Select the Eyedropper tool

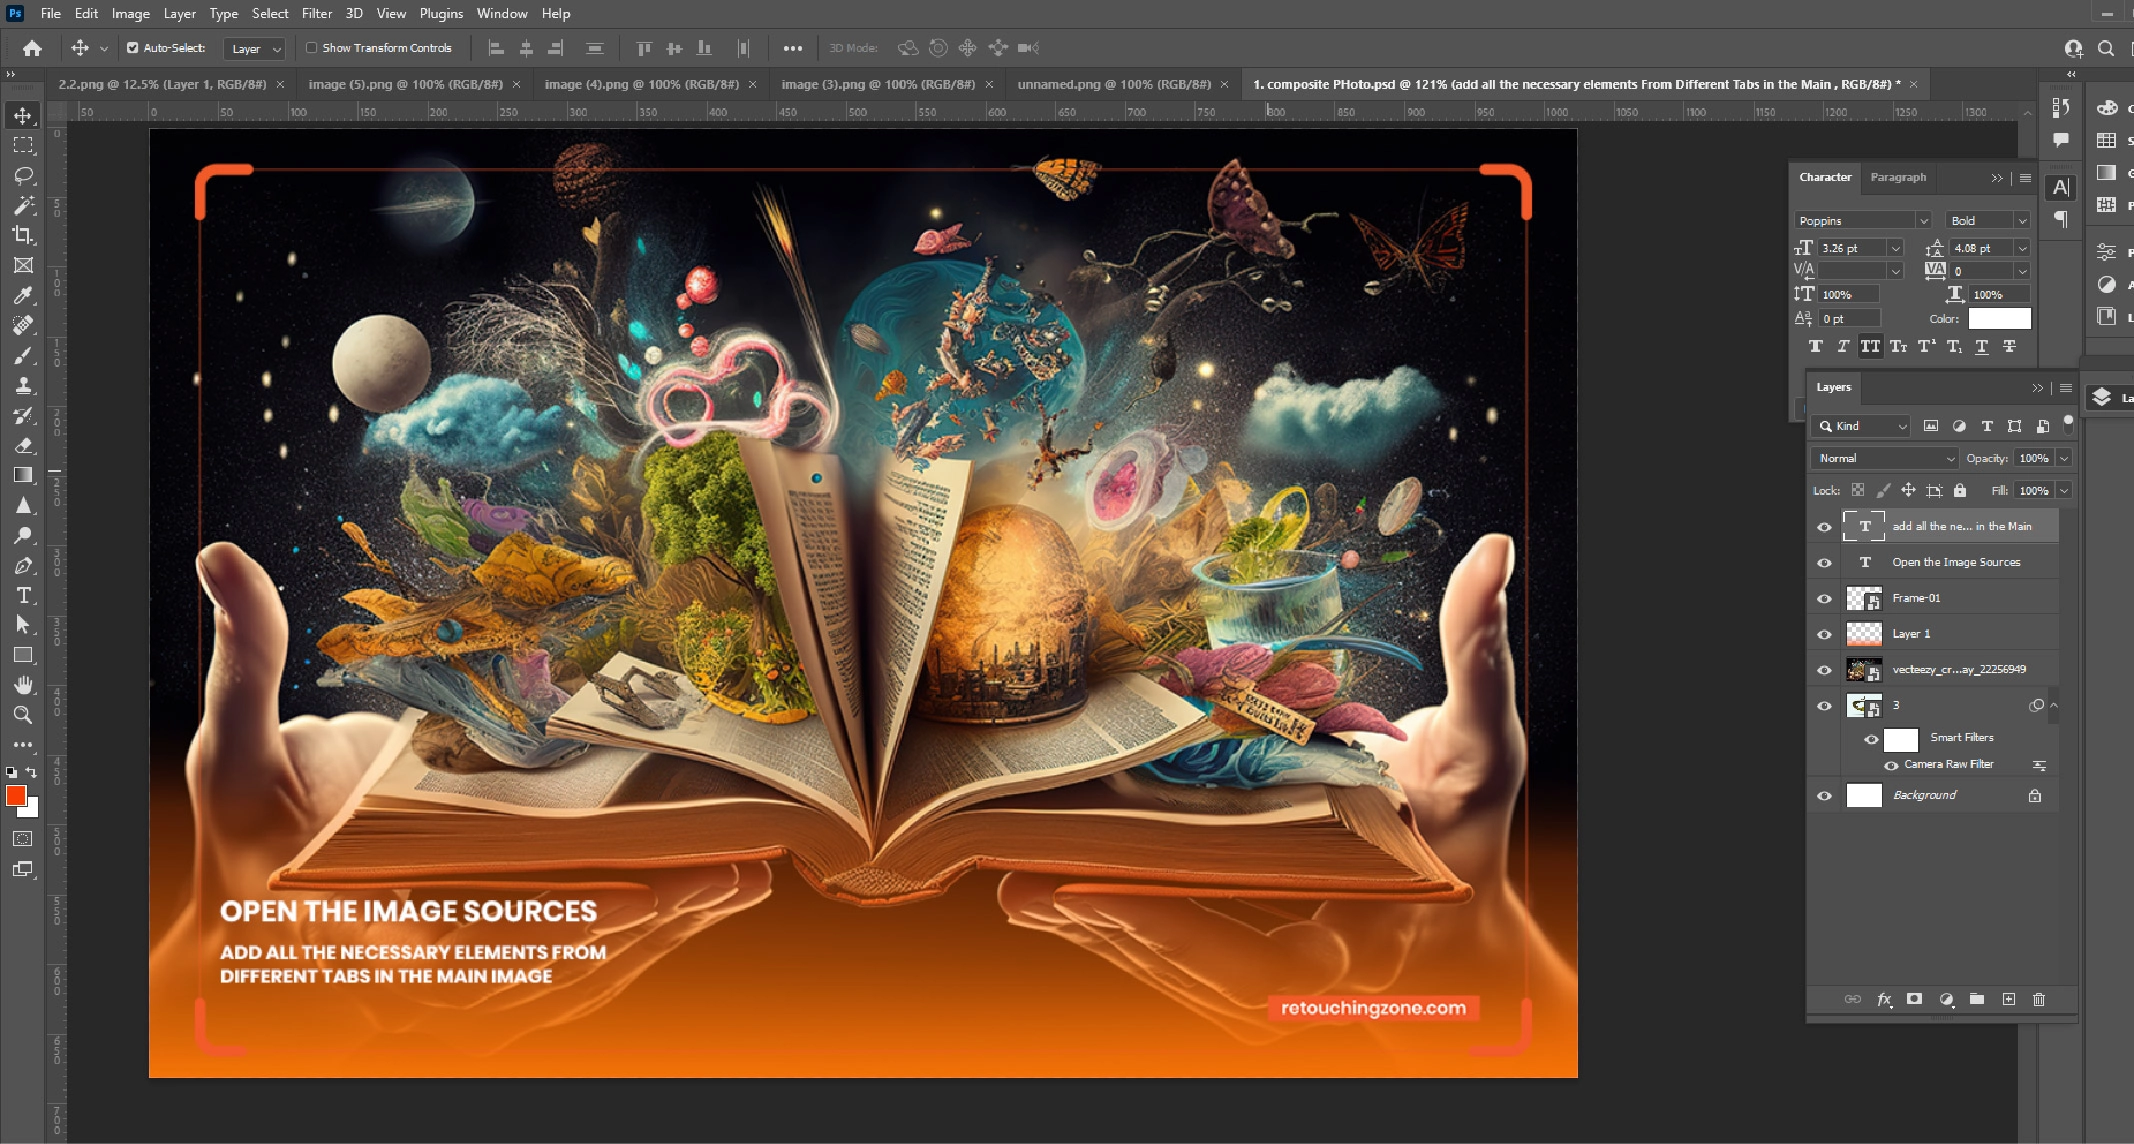23,295
